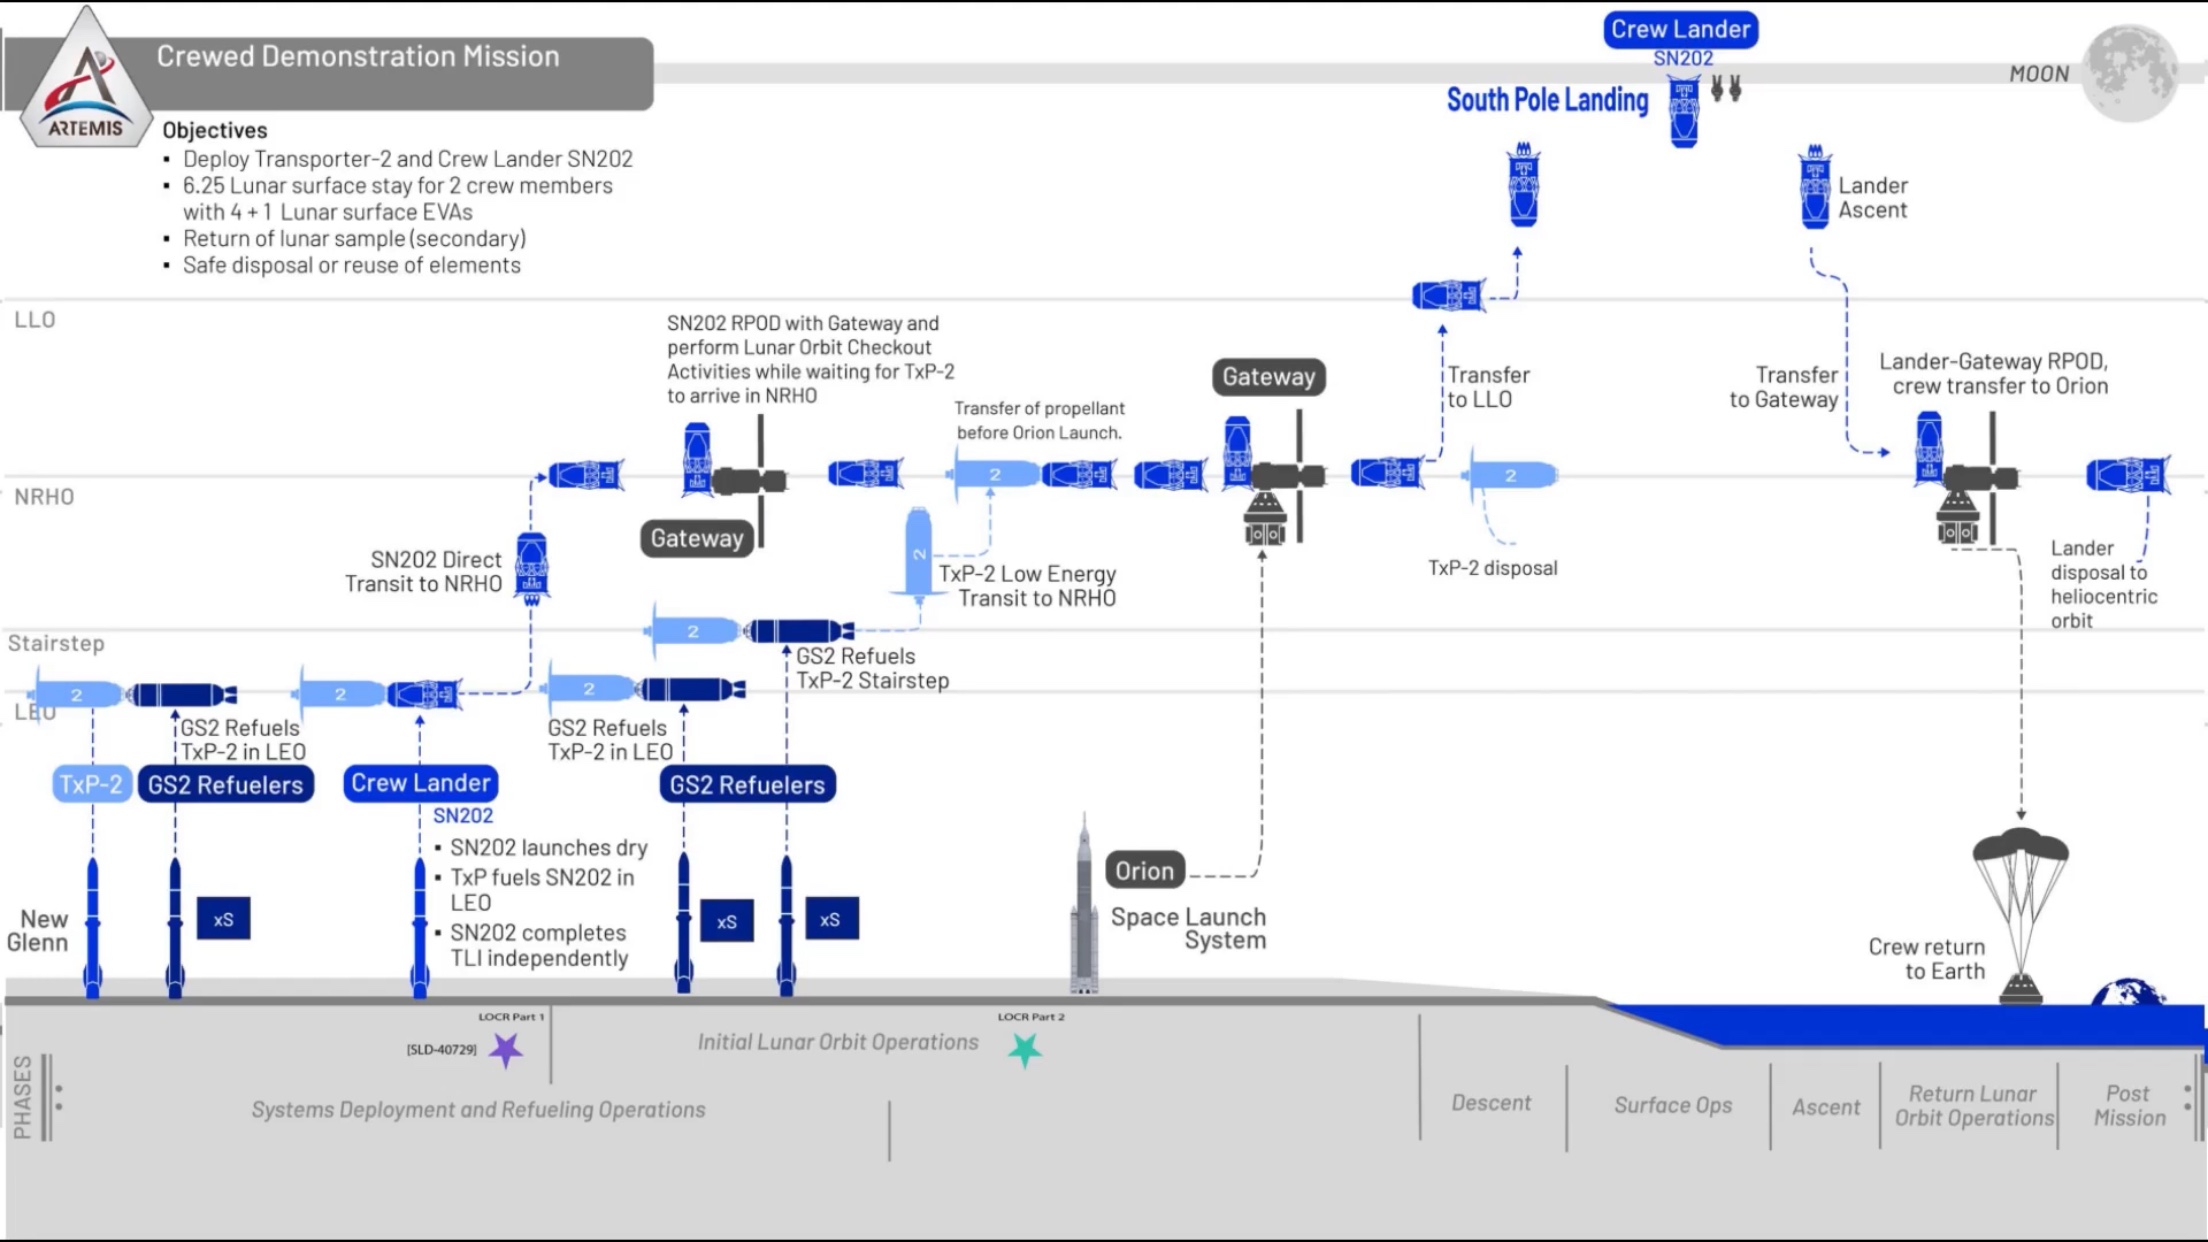
Task: Click the Space Launch System rocket icon
Action: [x=1084, y=905]
